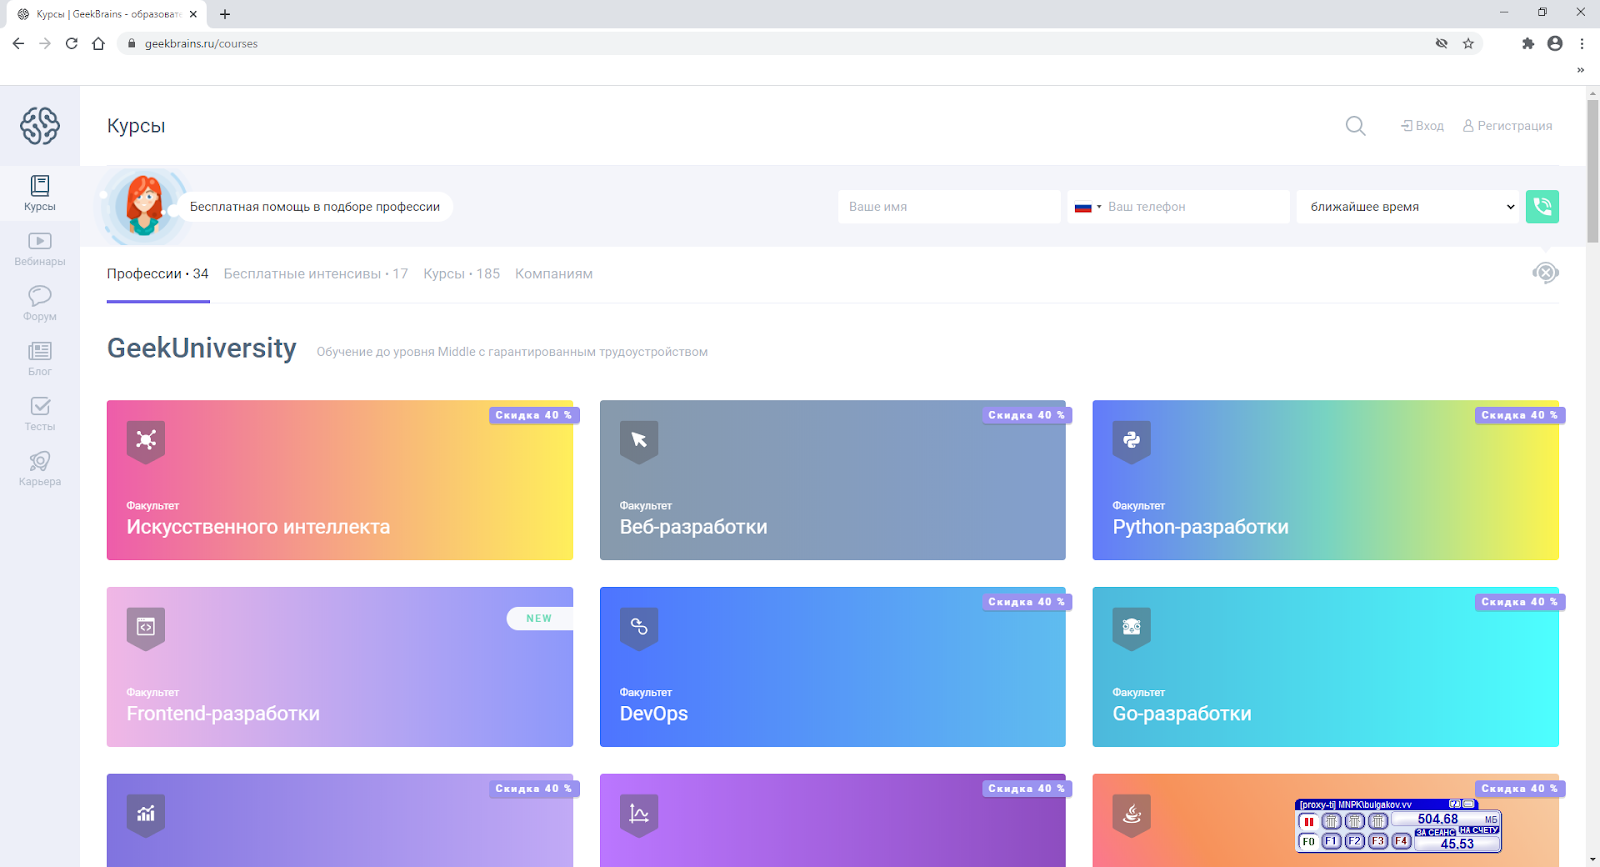Click F2 button in the proxy widget

point(1354,842)
